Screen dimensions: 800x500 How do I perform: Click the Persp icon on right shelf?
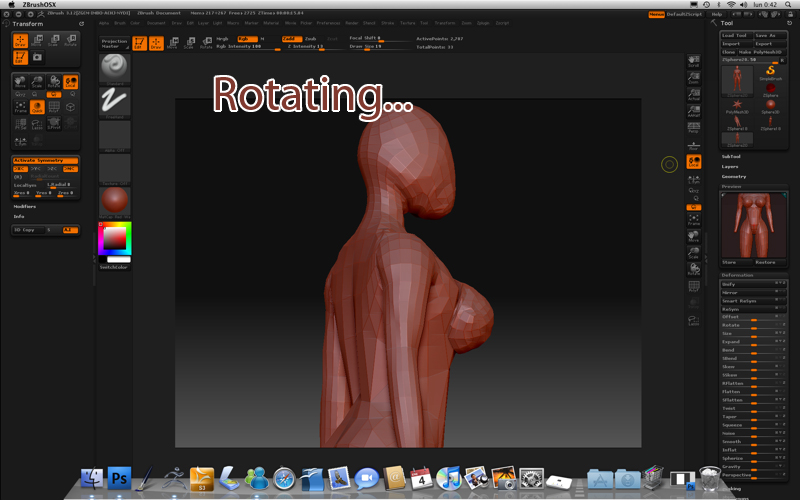pyautogui.click(x=693, y=128)
